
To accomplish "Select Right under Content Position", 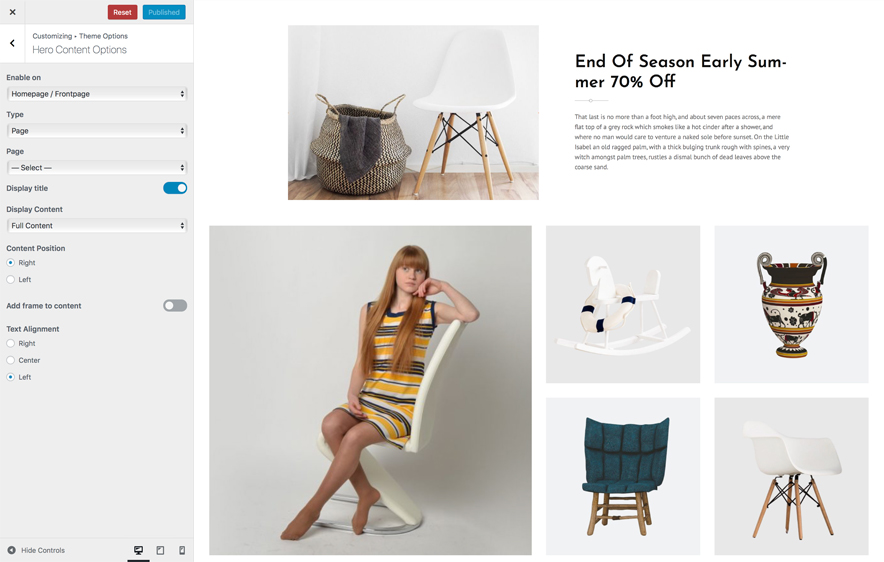I will tap(11, 263).
